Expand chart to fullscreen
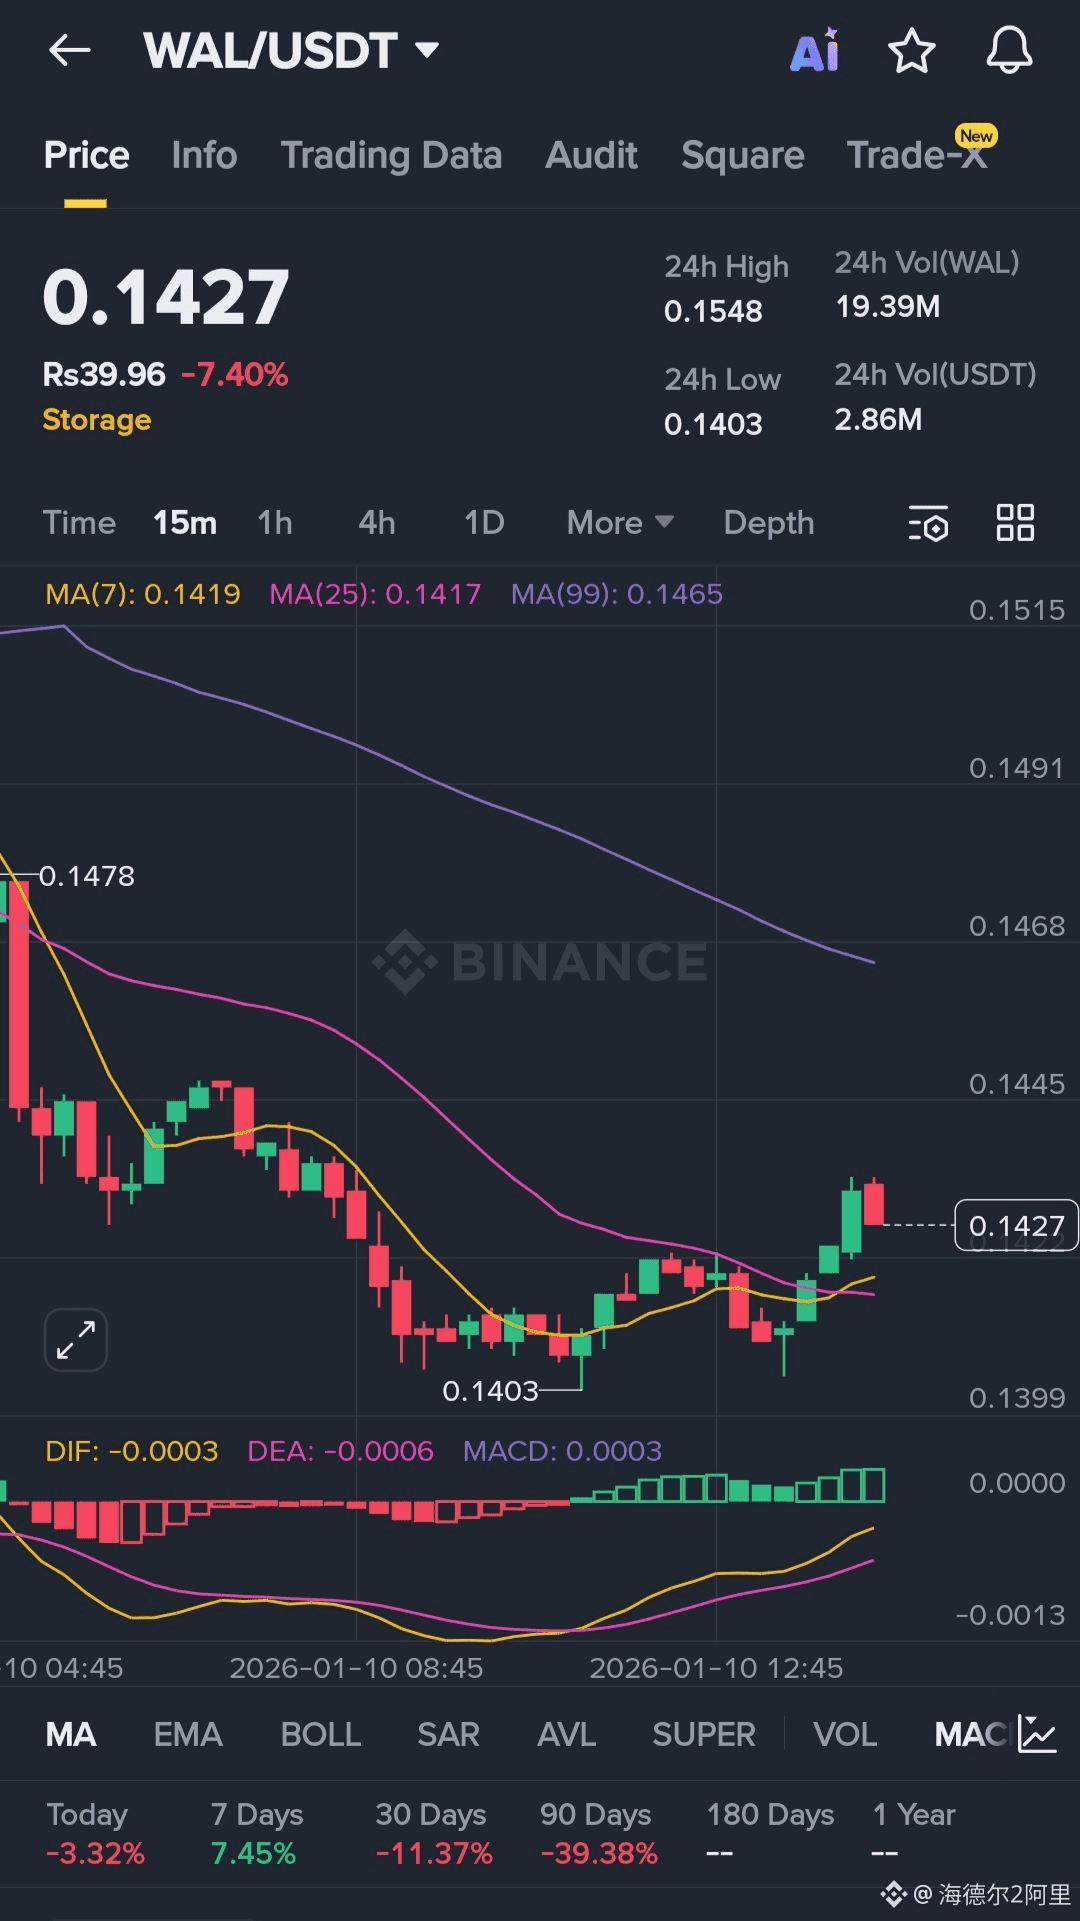This screenshot has height=1921, width=1080. pos(76,1339)
